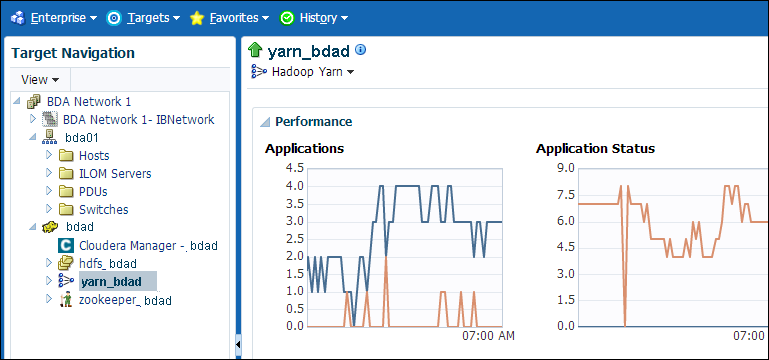Viewport: 769px width, 360px height.
Task: Open the Favorites menu
Action: click(230, 18)
